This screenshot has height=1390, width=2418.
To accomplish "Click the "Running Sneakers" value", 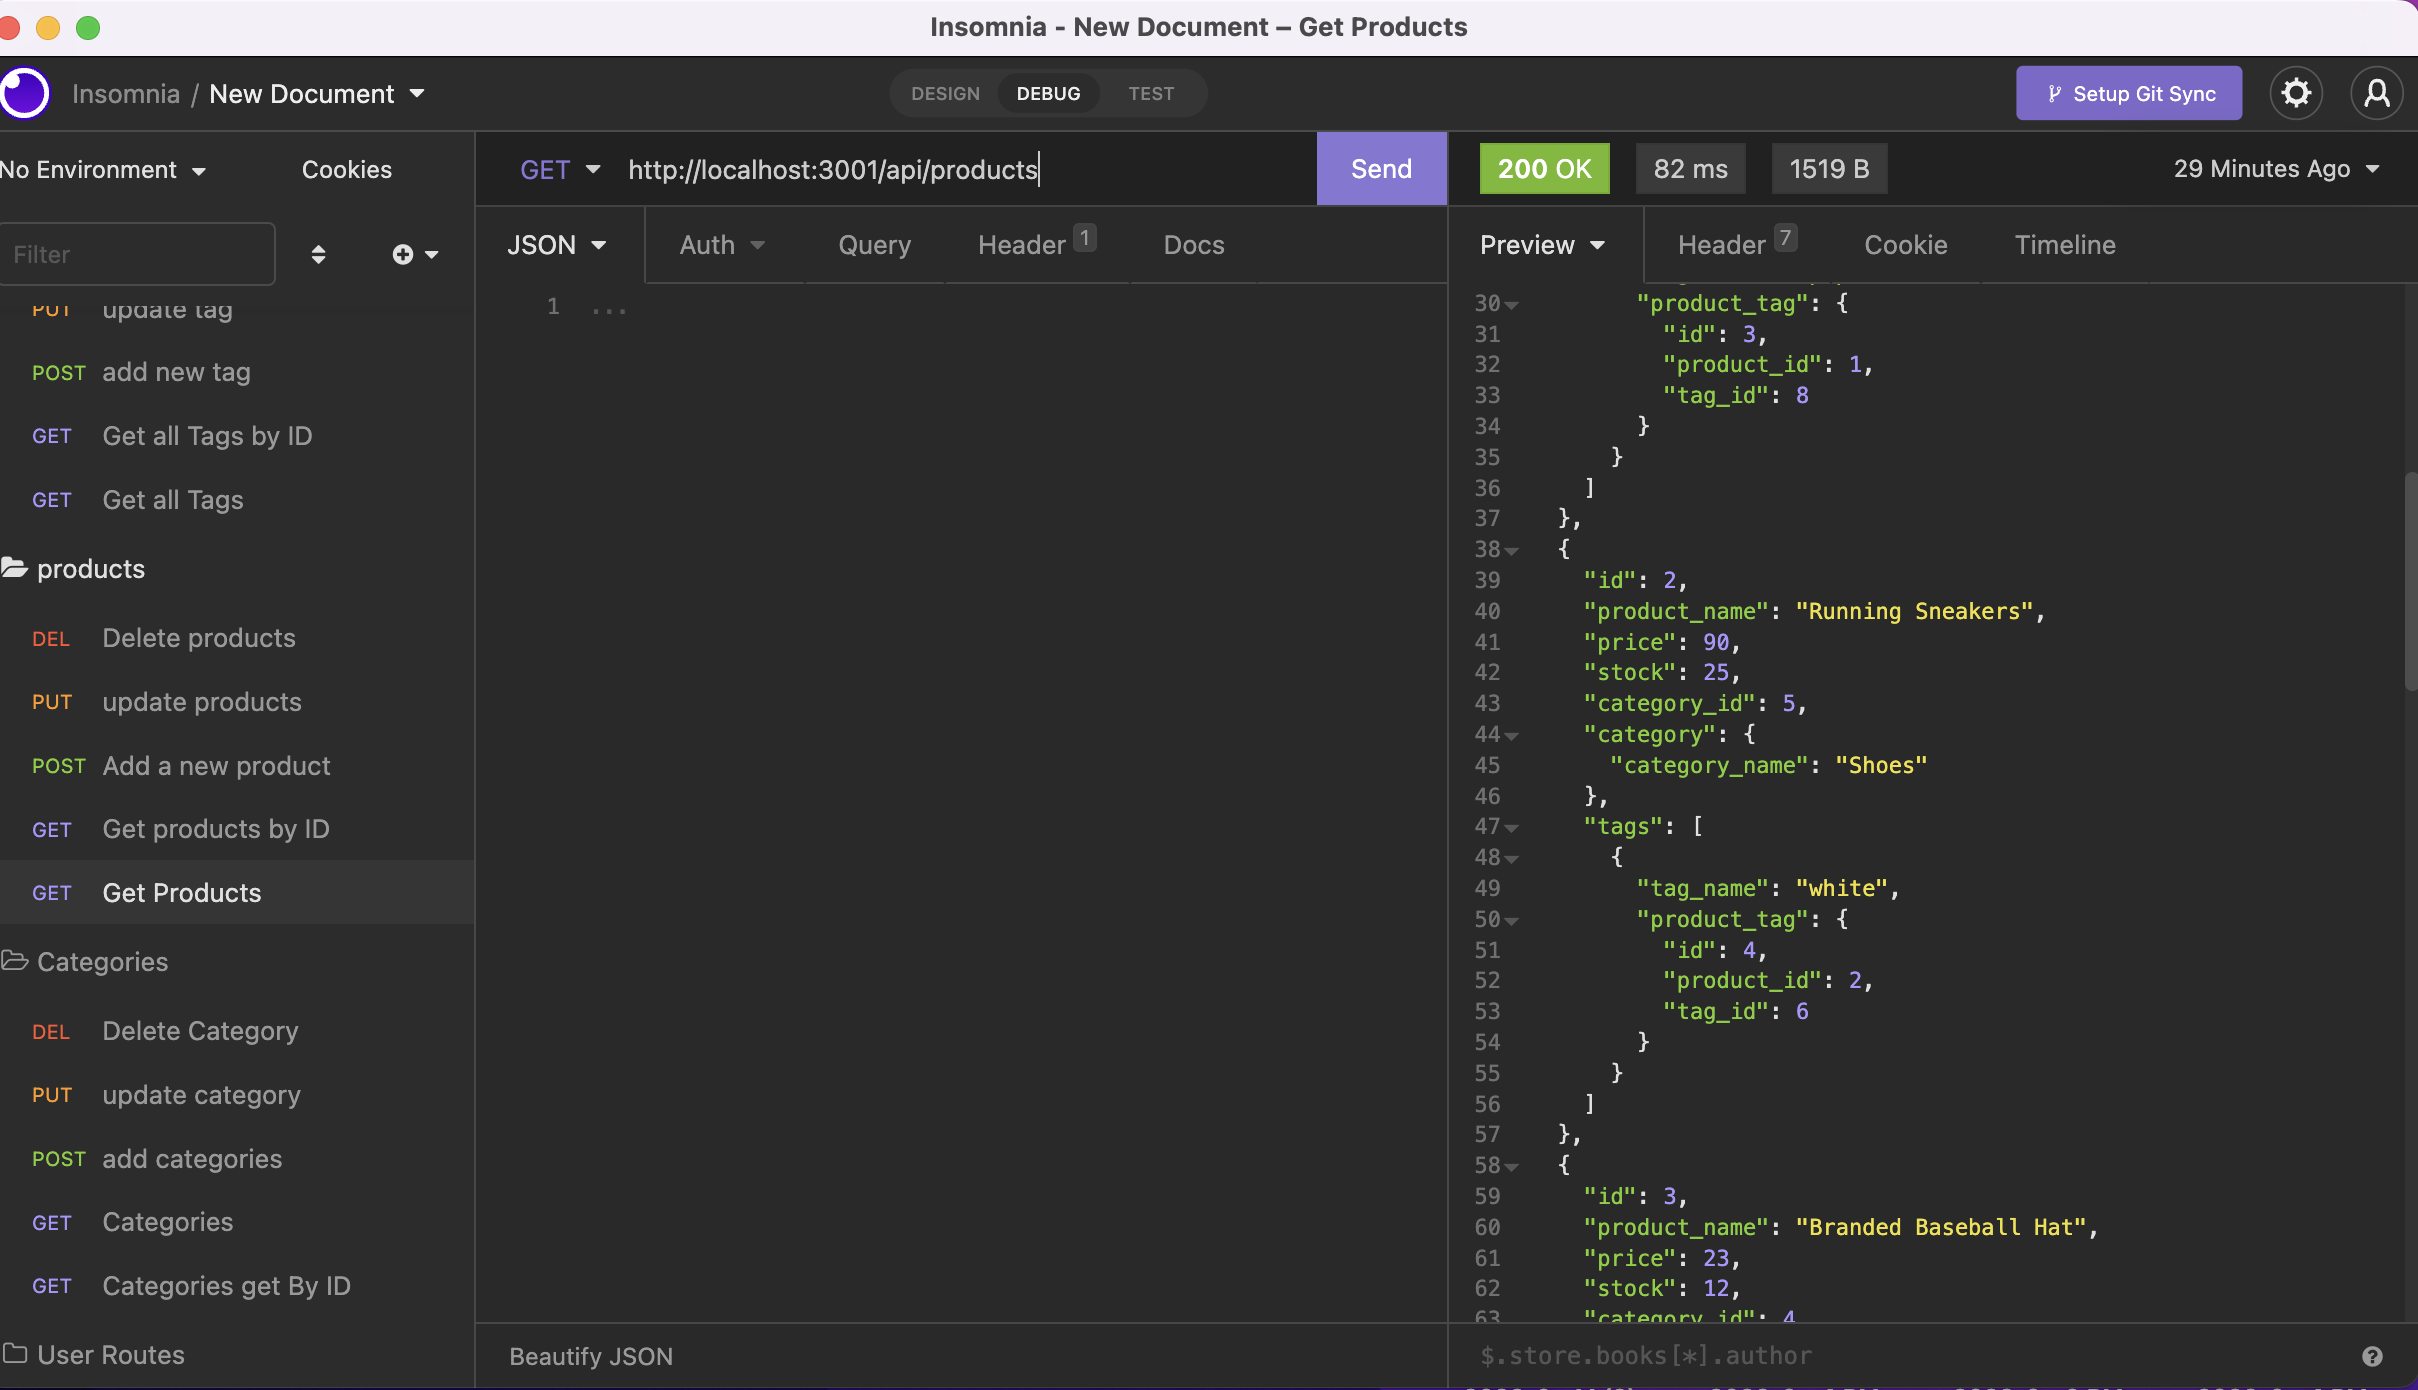I will [1915, 612].
